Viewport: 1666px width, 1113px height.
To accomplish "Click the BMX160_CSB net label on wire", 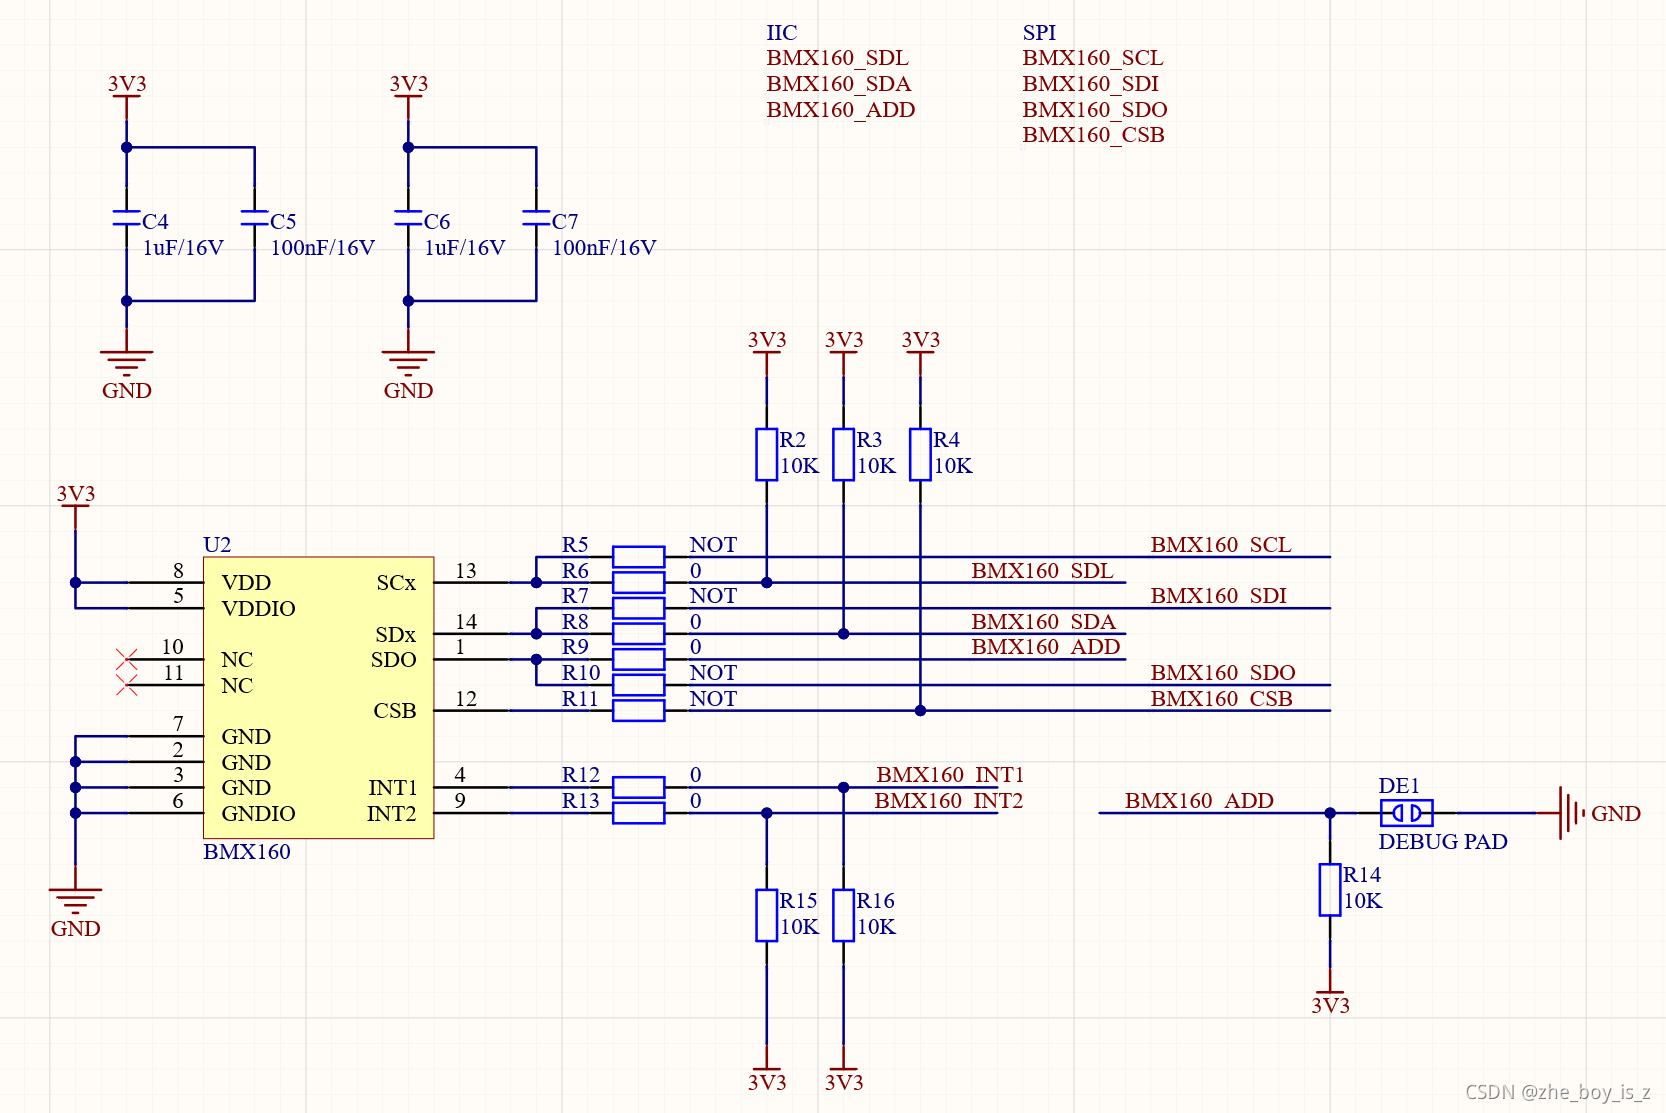I will pos(1221,699).
